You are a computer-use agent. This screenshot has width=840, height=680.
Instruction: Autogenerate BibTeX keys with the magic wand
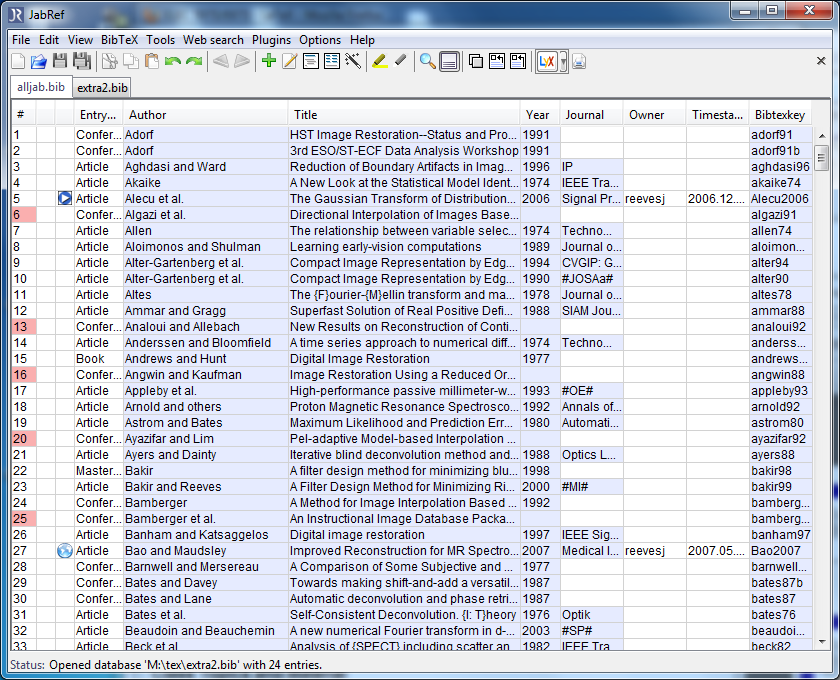(x=353, y=61)
